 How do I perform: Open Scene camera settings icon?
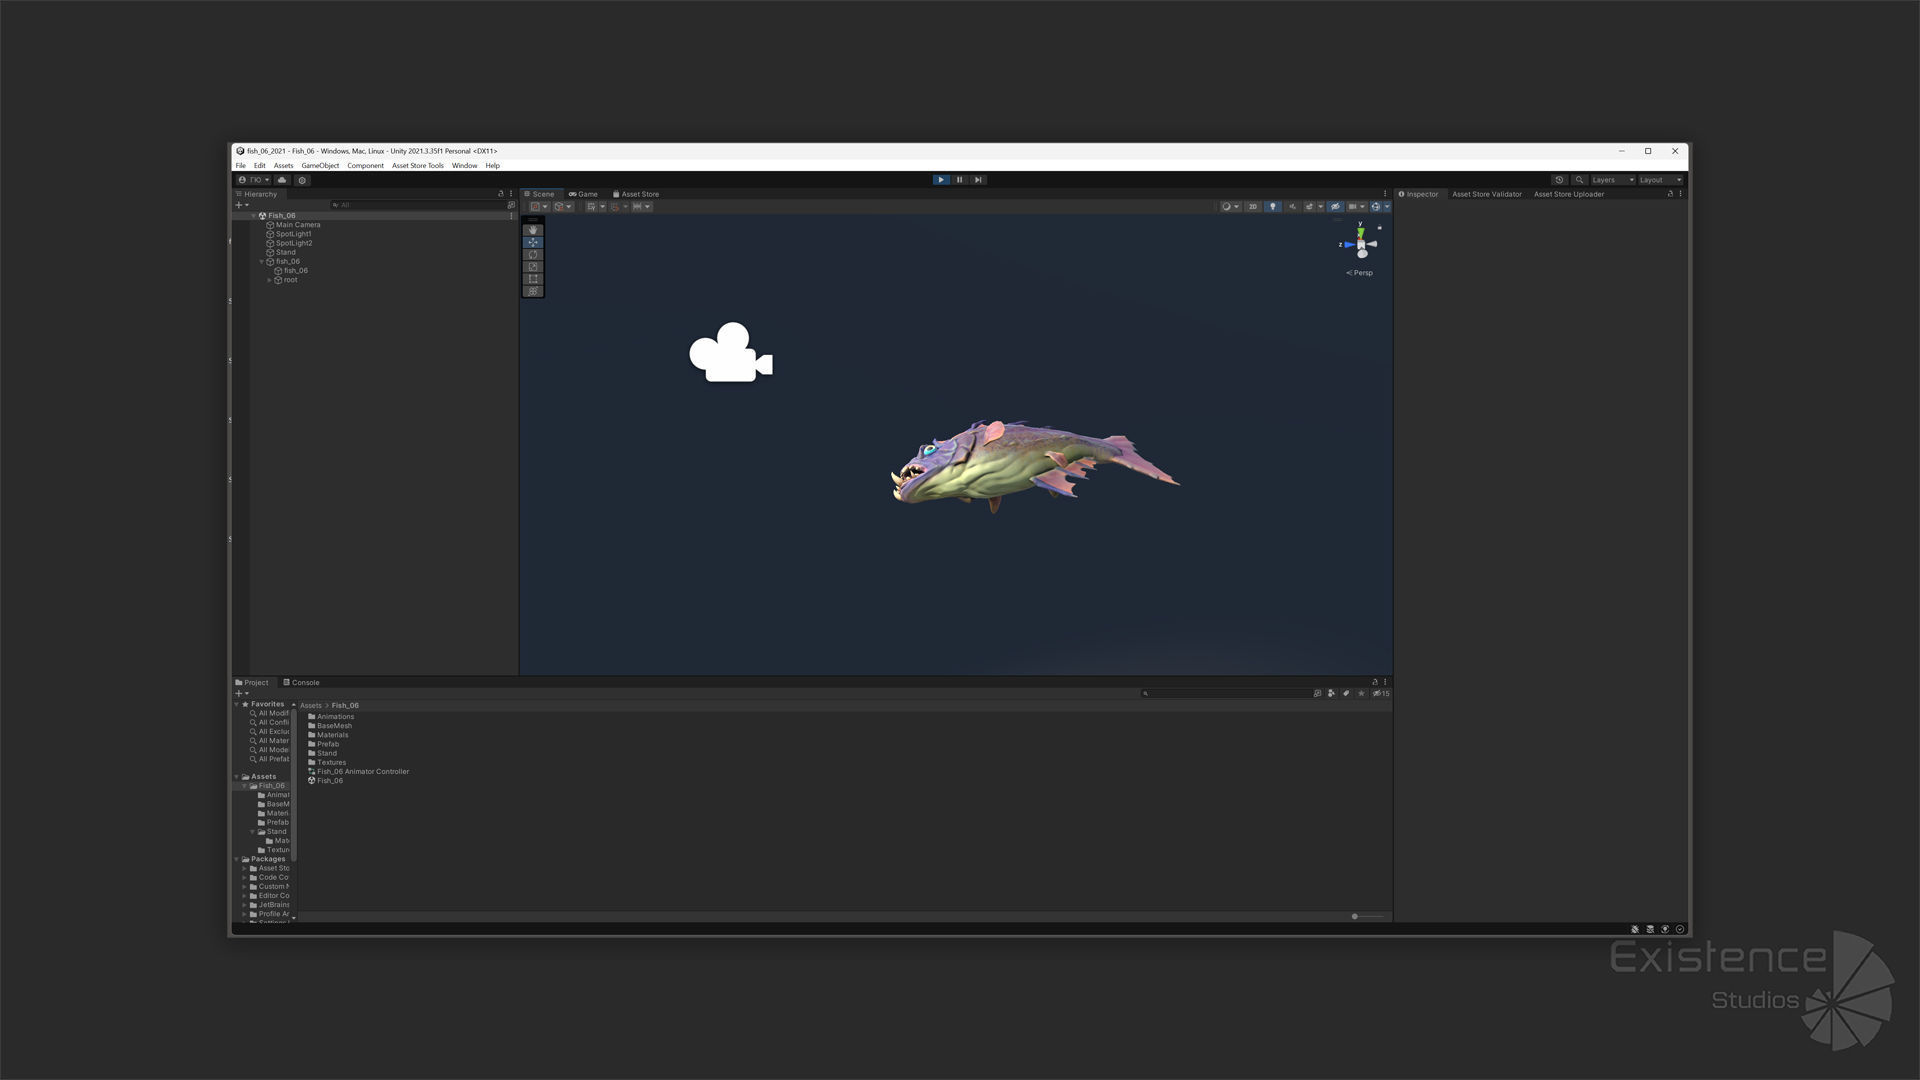pyautogui.click(x=1356, y=207)
